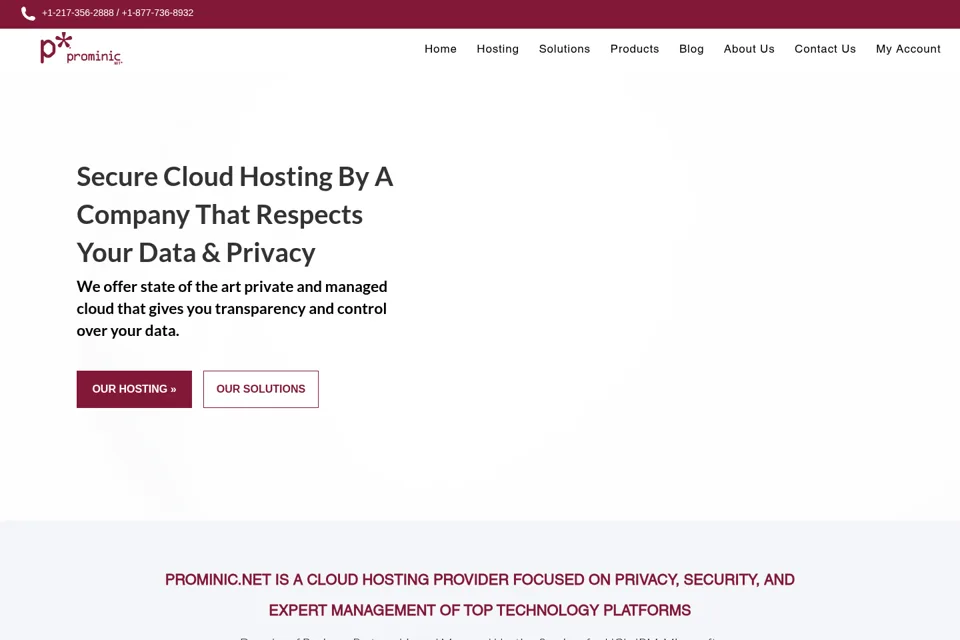Image resolution: width=960 pixels, height=640 pixels.
Task: Select the hero heading 'Secure Cloud Hosting By A'
Action: pos(234,177)
